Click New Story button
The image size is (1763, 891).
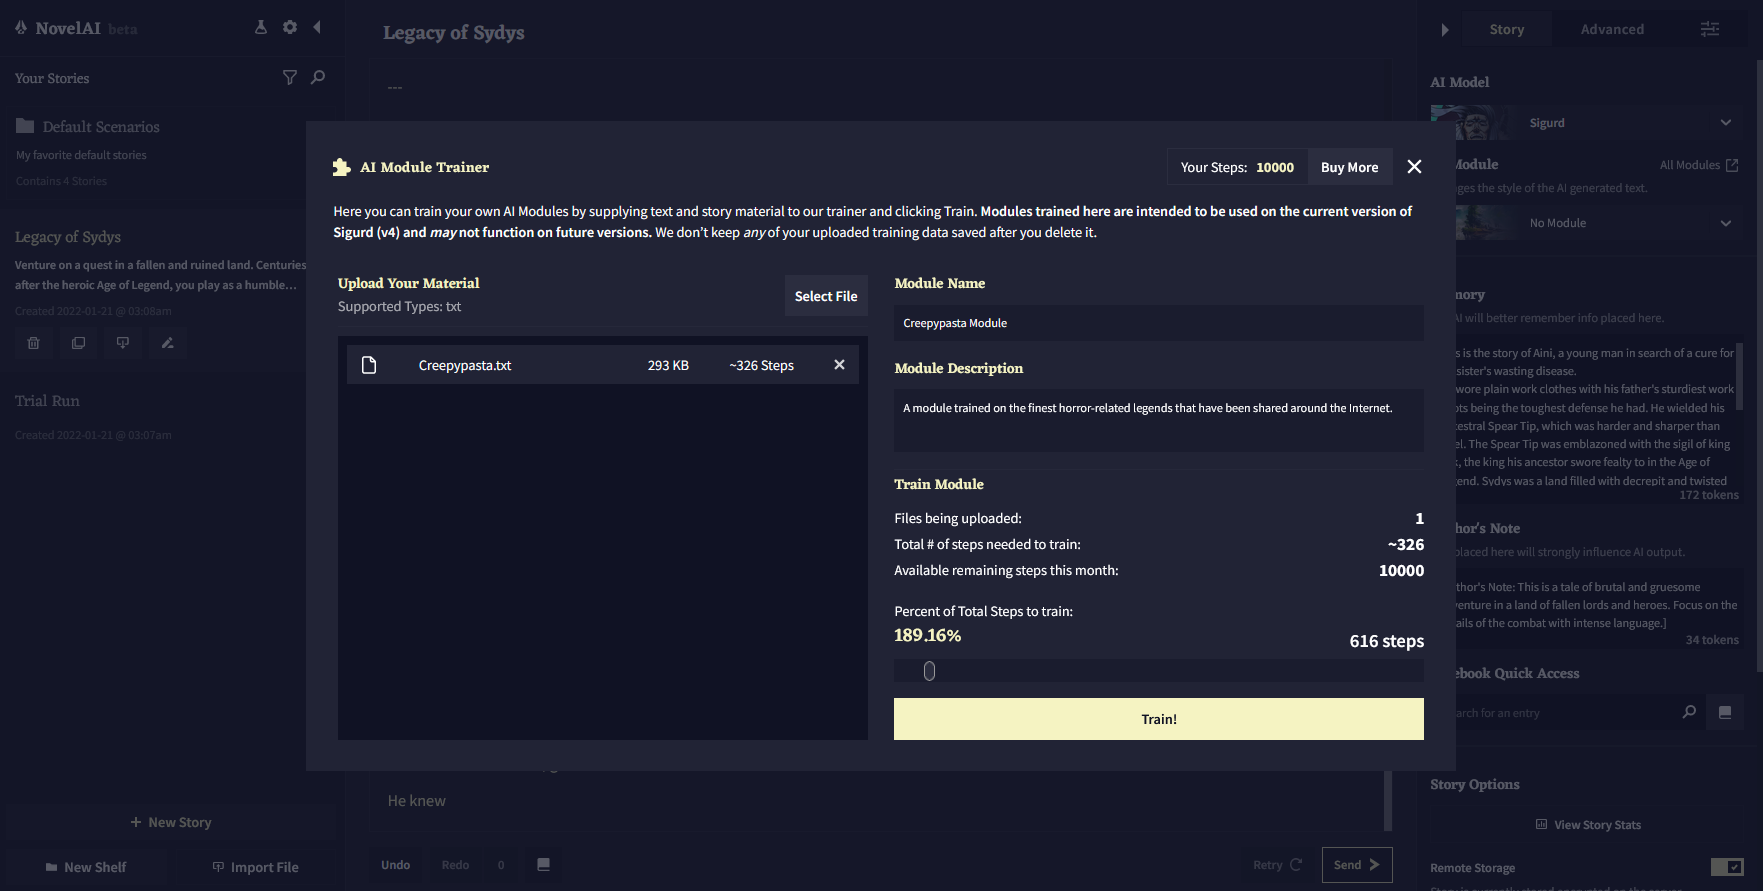[171, 822]
